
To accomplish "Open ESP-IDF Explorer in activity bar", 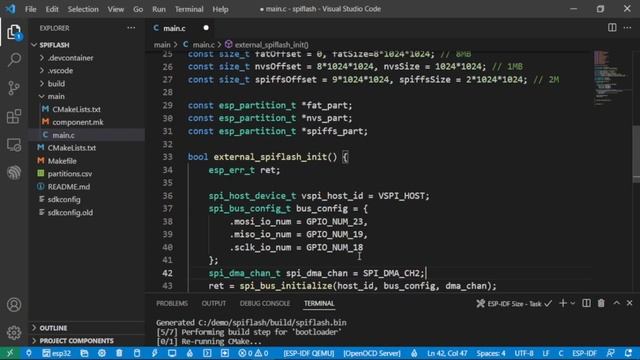I will 14,173.
